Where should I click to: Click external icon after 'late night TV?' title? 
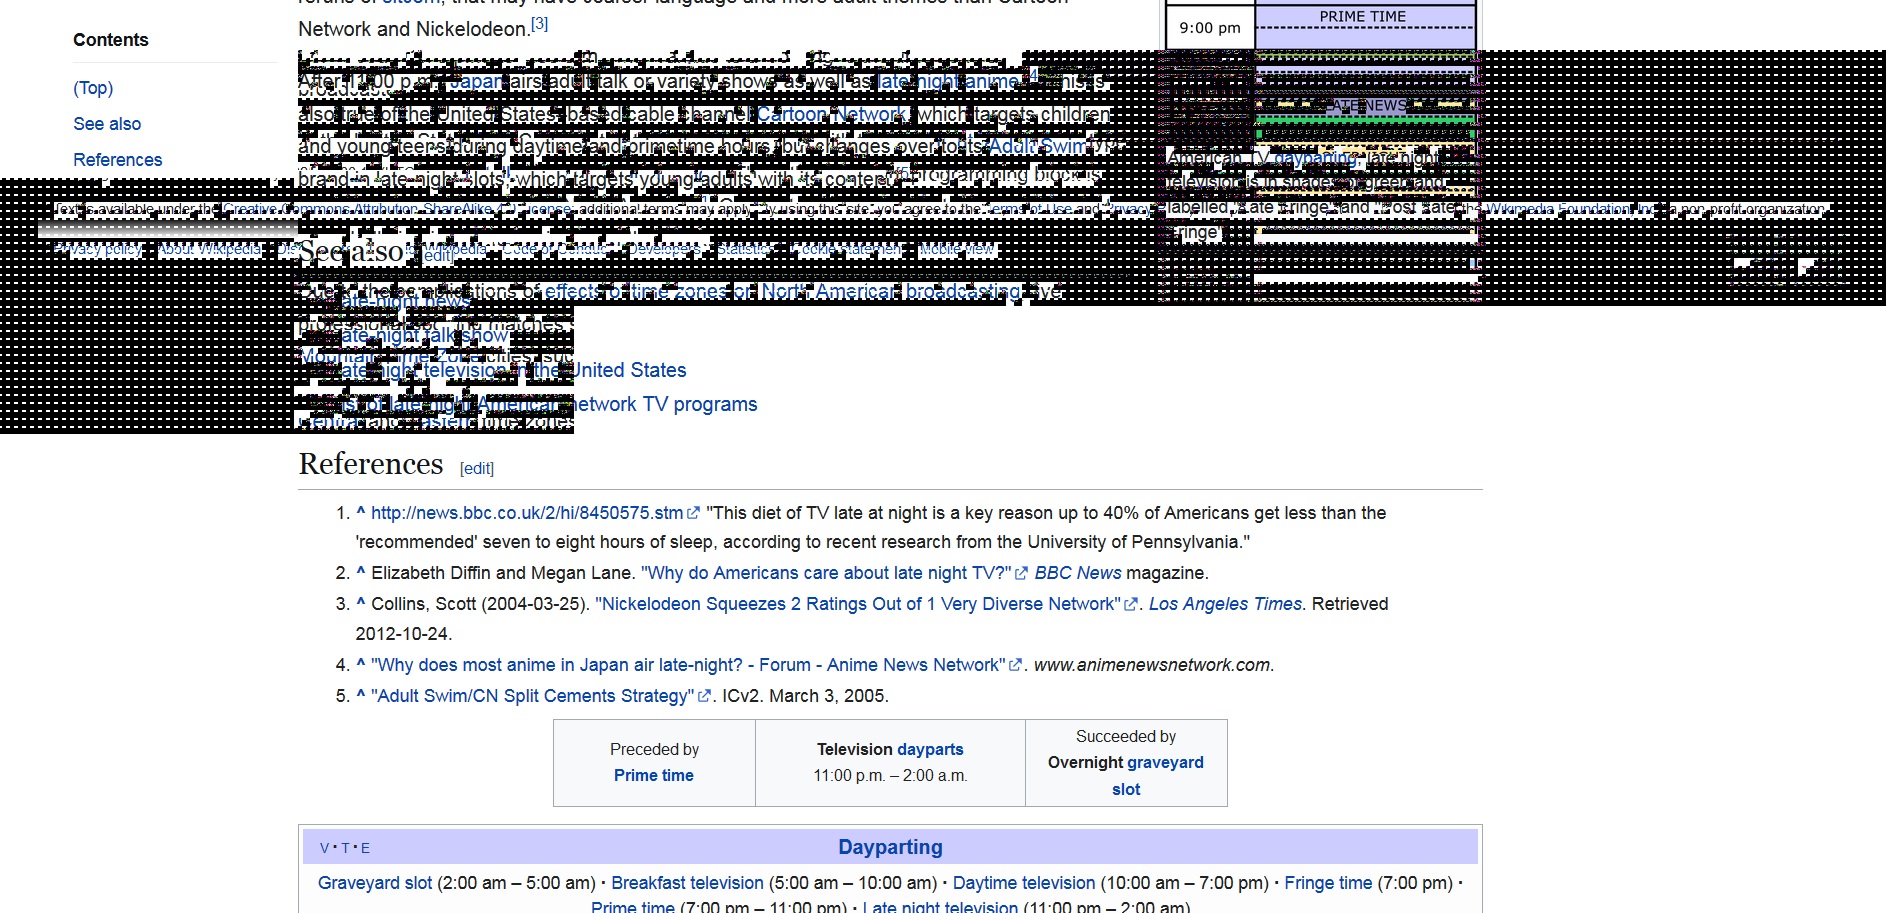[1021, 574]
